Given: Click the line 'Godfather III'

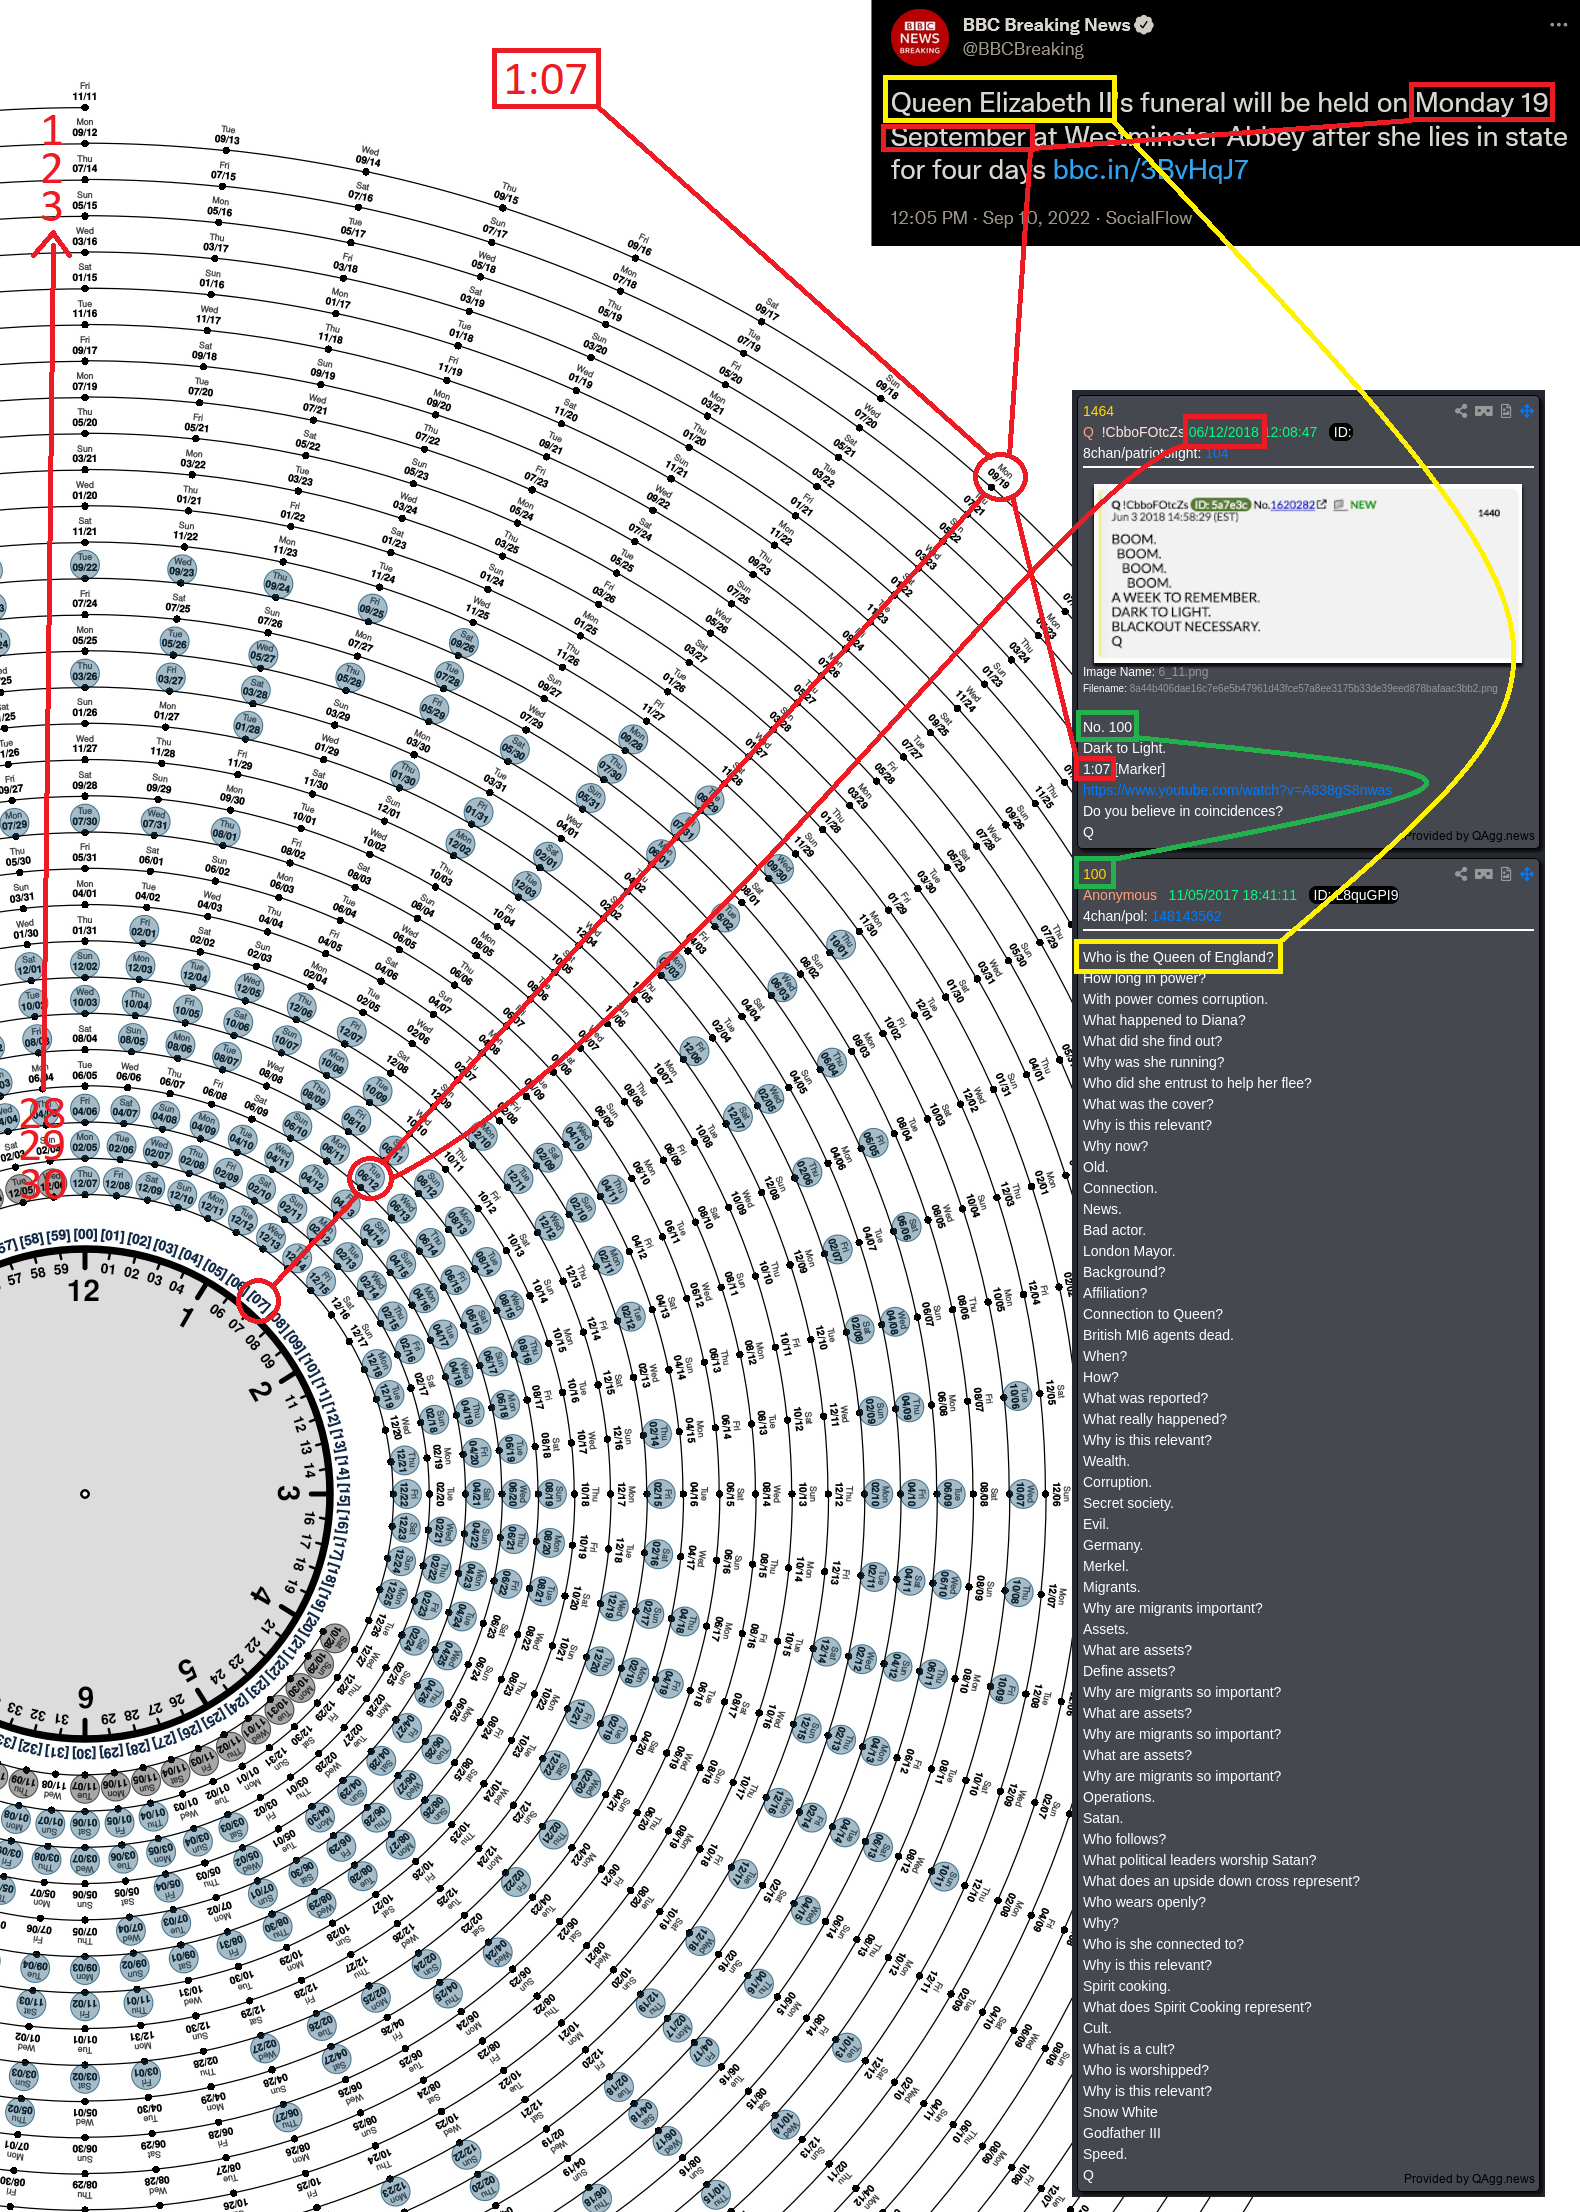Looking at the screenshot, I should (1122, 2133).
